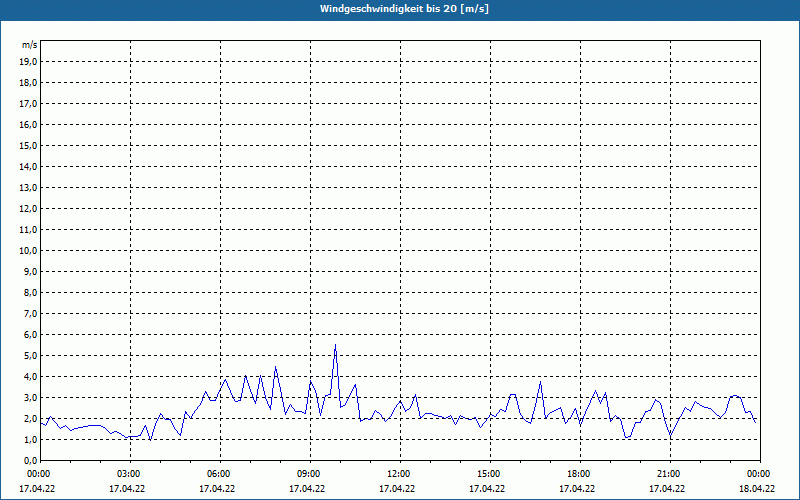
Task: Select the 15:00 time label on the x-axis
Action: tap(489, 473)
